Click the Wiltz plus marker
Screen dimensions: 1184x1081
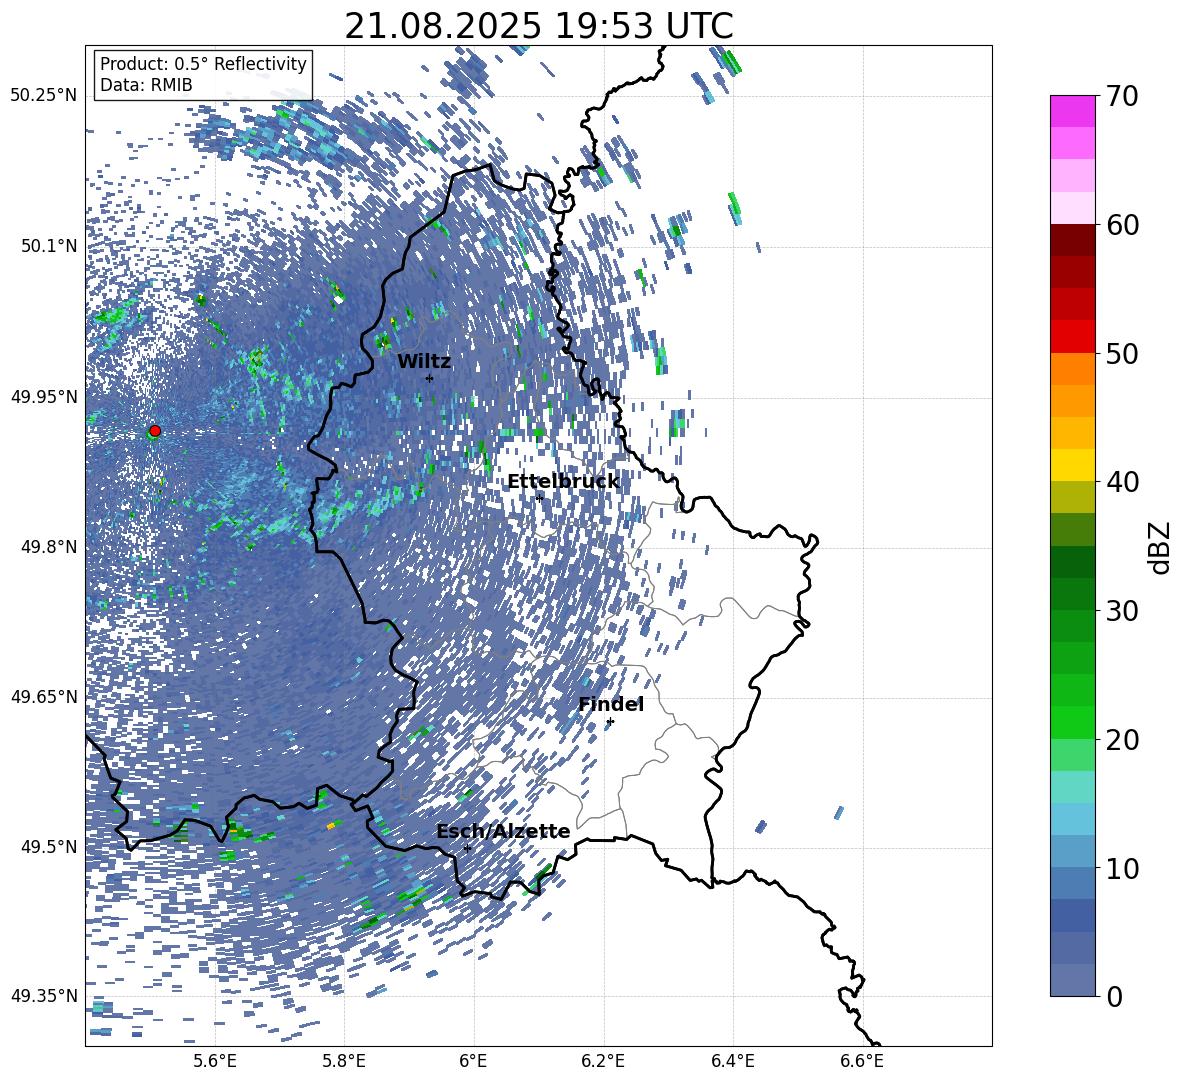pyautogui.click(x=430, y=378)
